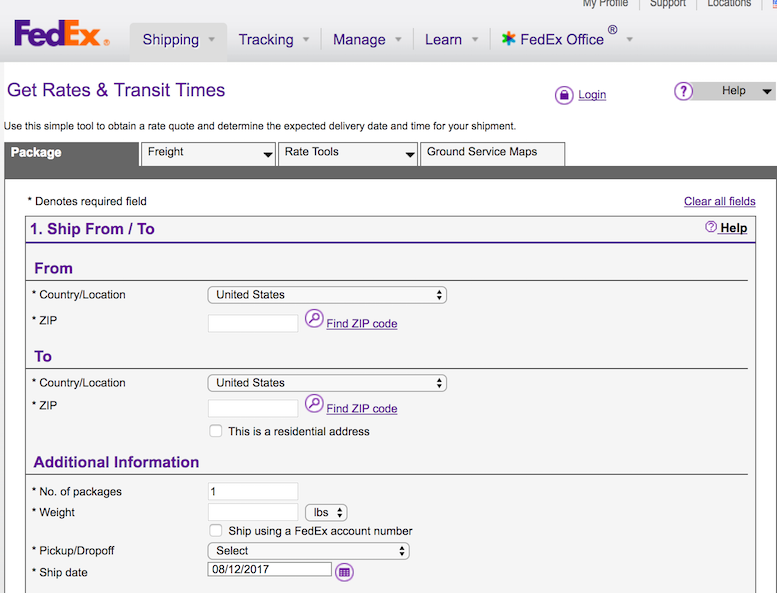Check This is a residential address

[x=216, y=431]
